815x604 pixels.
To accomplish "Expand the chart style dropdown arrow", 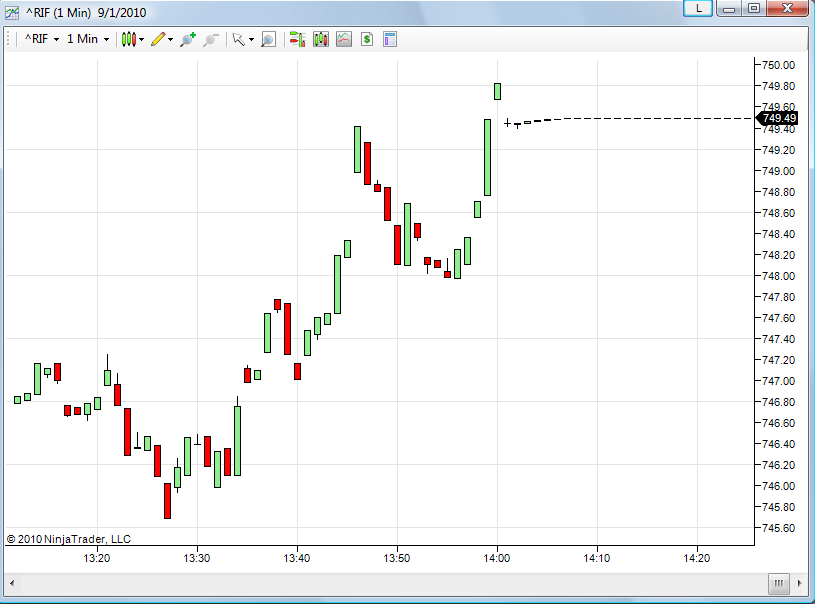I will tap(141, 40).
